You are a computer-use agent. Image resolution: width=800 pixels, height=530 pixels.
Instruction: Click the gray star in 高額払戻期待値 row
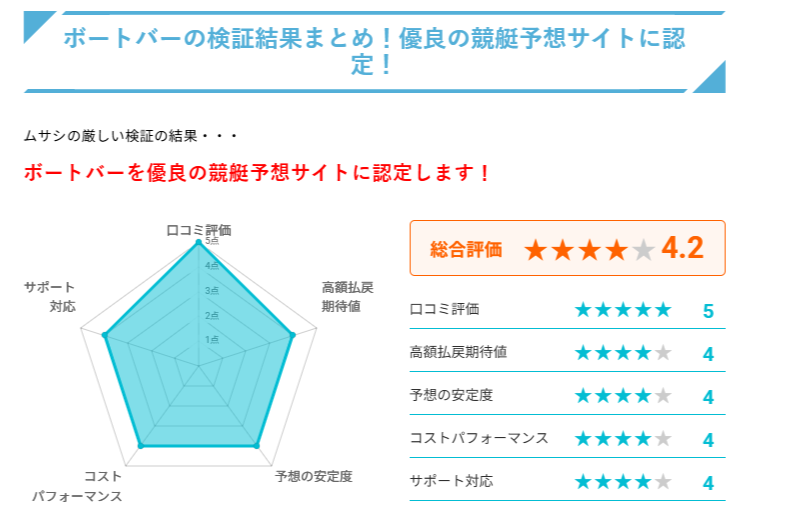pos(663,352)
